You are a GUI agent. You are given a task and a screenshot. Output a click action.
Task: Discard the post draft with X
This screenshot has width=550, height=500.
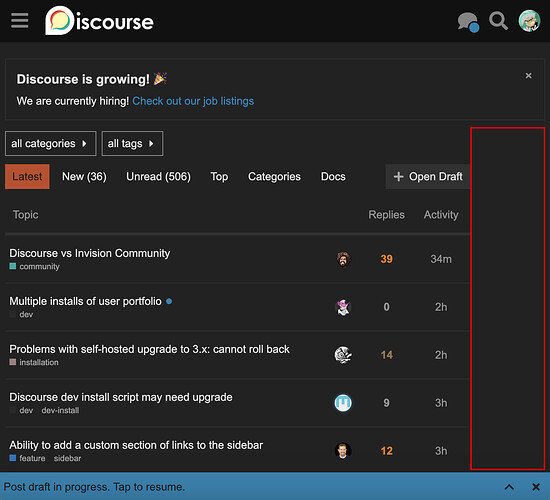[x=536, y=487]
